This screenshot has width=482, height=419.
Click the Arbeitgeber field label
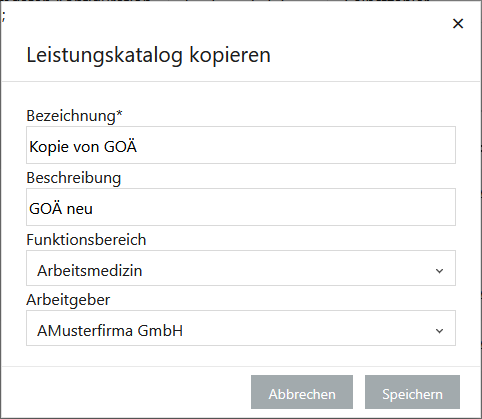(x=68, y=300)
